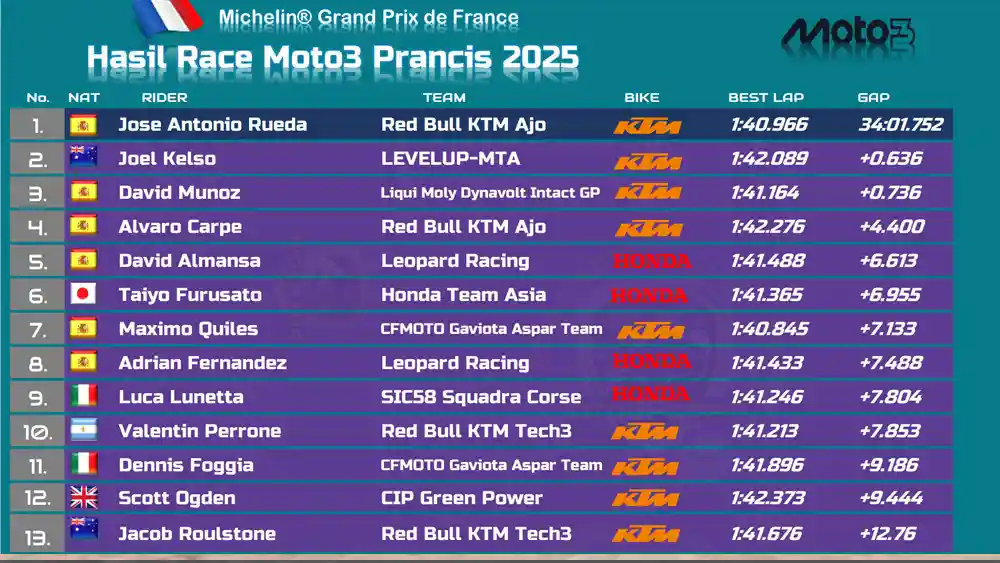Click best lap time 1:40.845
This screenshot has width=1000, height=563.
click(x=770, y=329)
